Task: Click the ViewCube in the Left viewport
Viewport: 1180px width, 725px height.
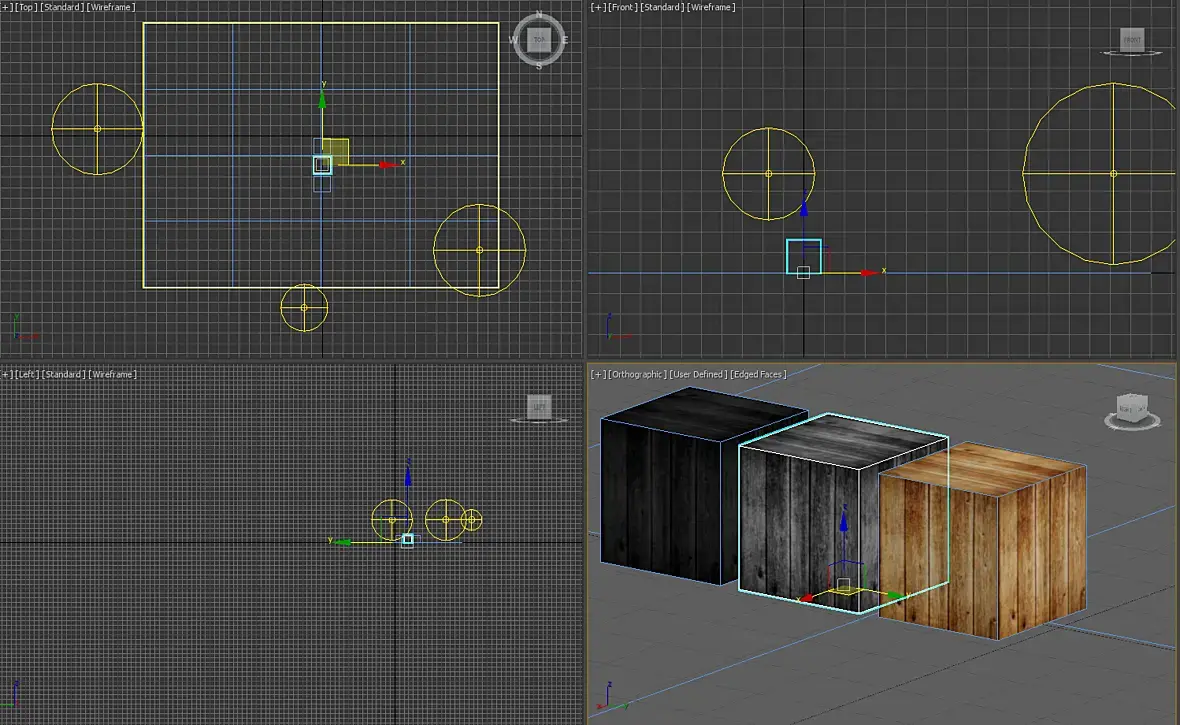Action: [x=539, y=407]
